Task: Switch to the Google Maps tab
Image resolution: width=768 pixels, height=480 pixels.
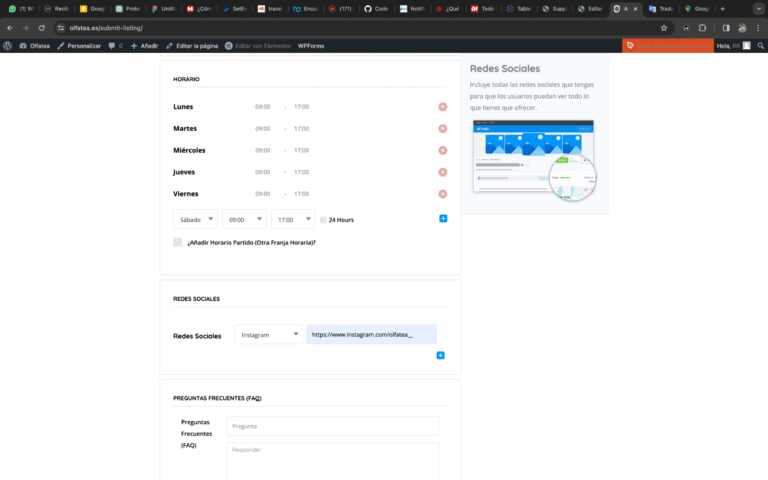Action: tap(697, 9)
